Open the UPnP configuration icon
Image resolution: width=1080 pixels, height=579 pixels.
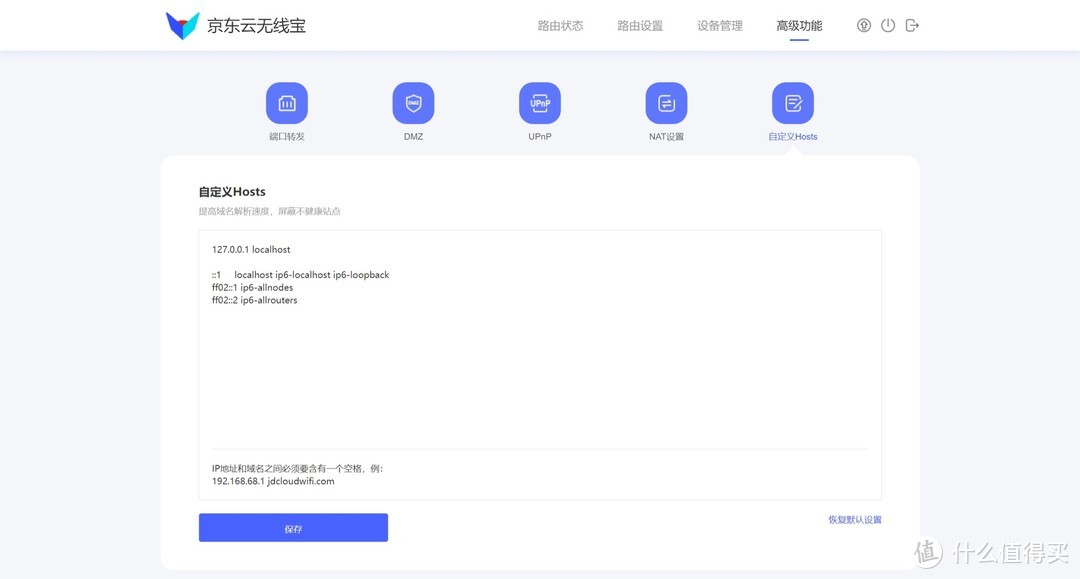tap(540, 101)
